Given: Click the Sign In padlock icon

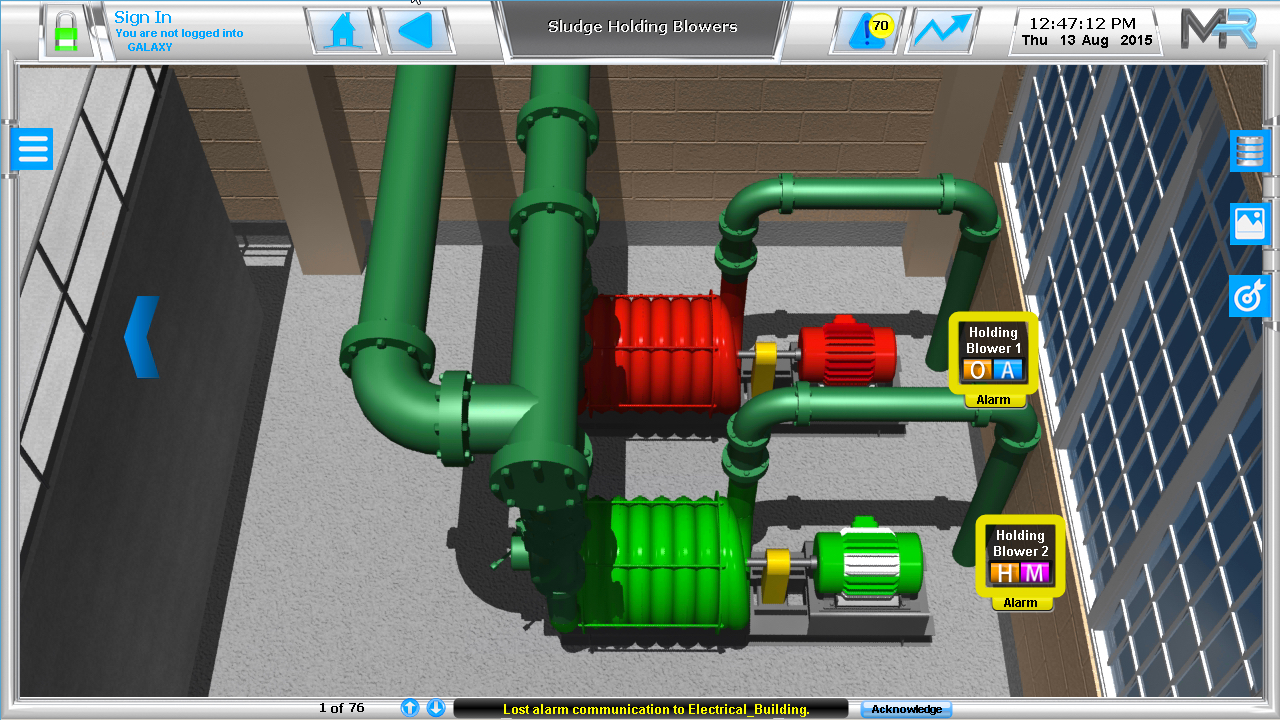Looking at the screenshot, I should tap(66, 30).
